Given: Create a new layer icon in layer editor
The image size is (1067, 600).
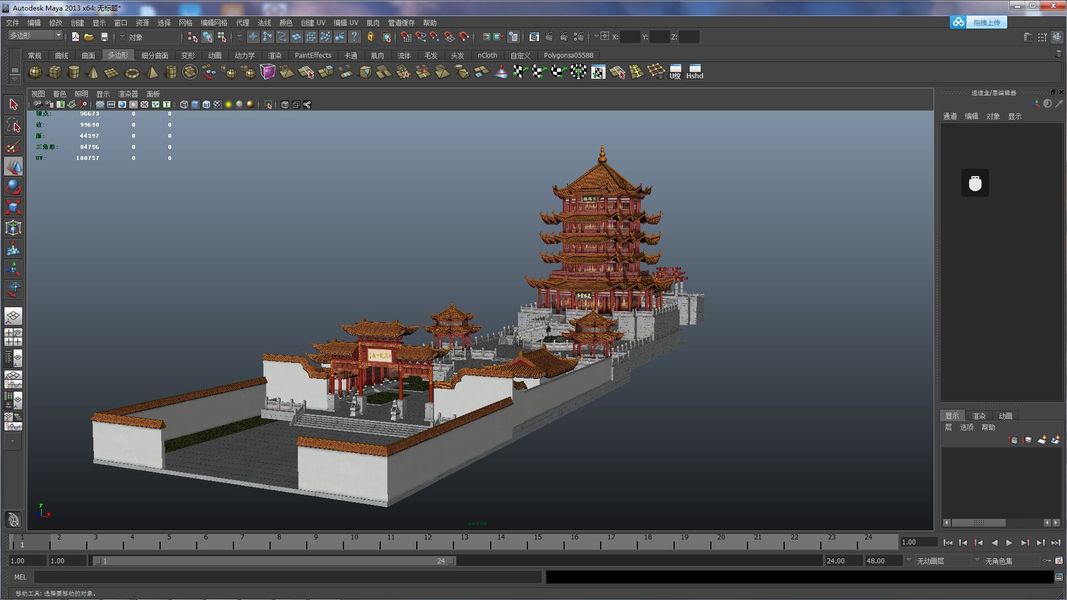Looking at the screenshot, I should click(x=1042, y=440).
